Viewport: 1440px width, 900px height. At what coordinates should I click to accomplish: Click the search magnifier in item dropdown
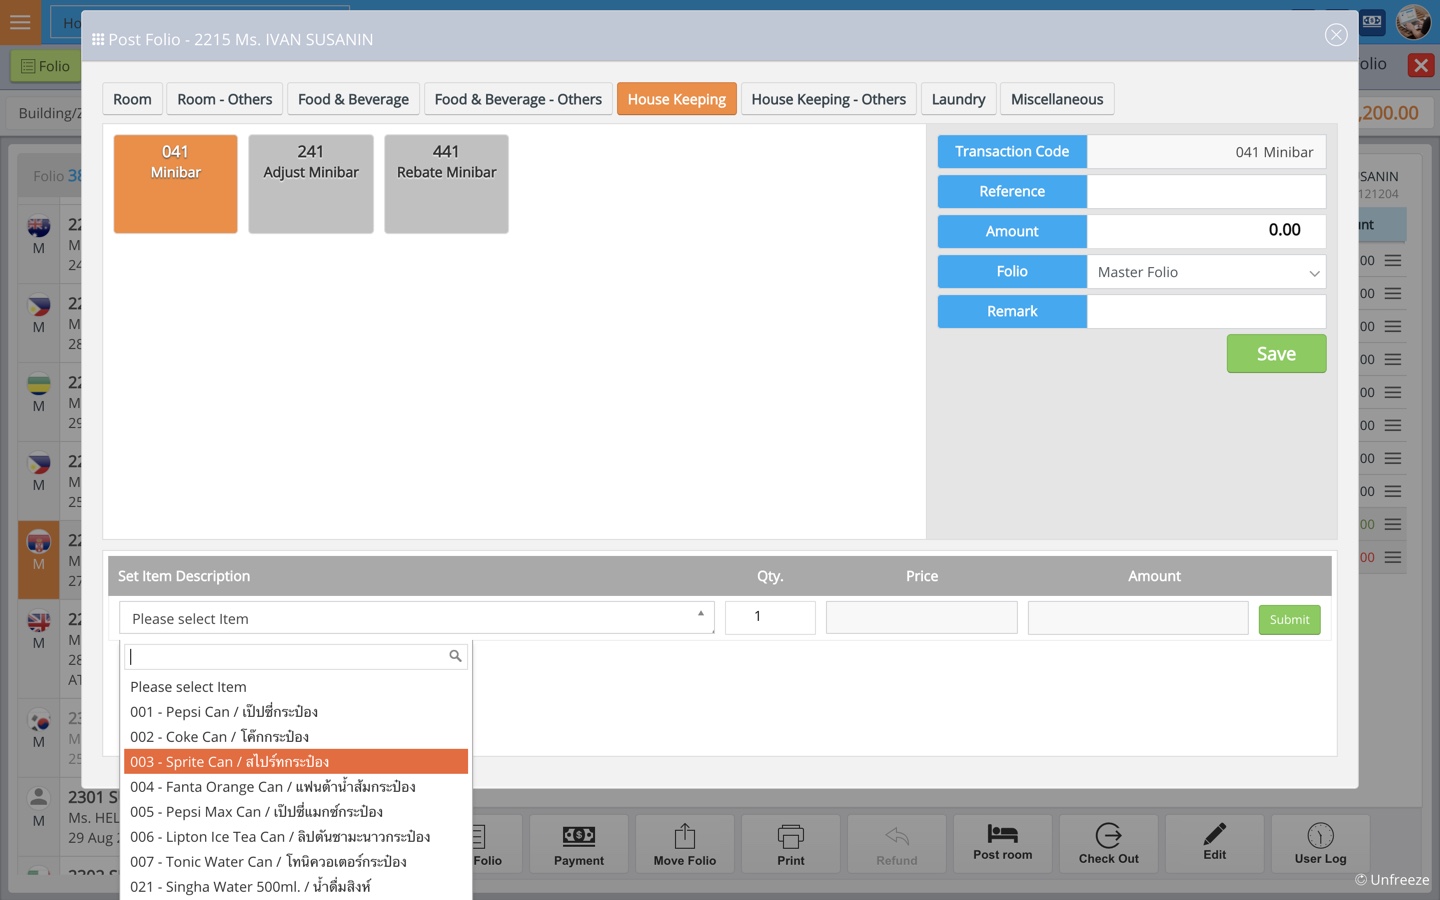coord(455,656)
